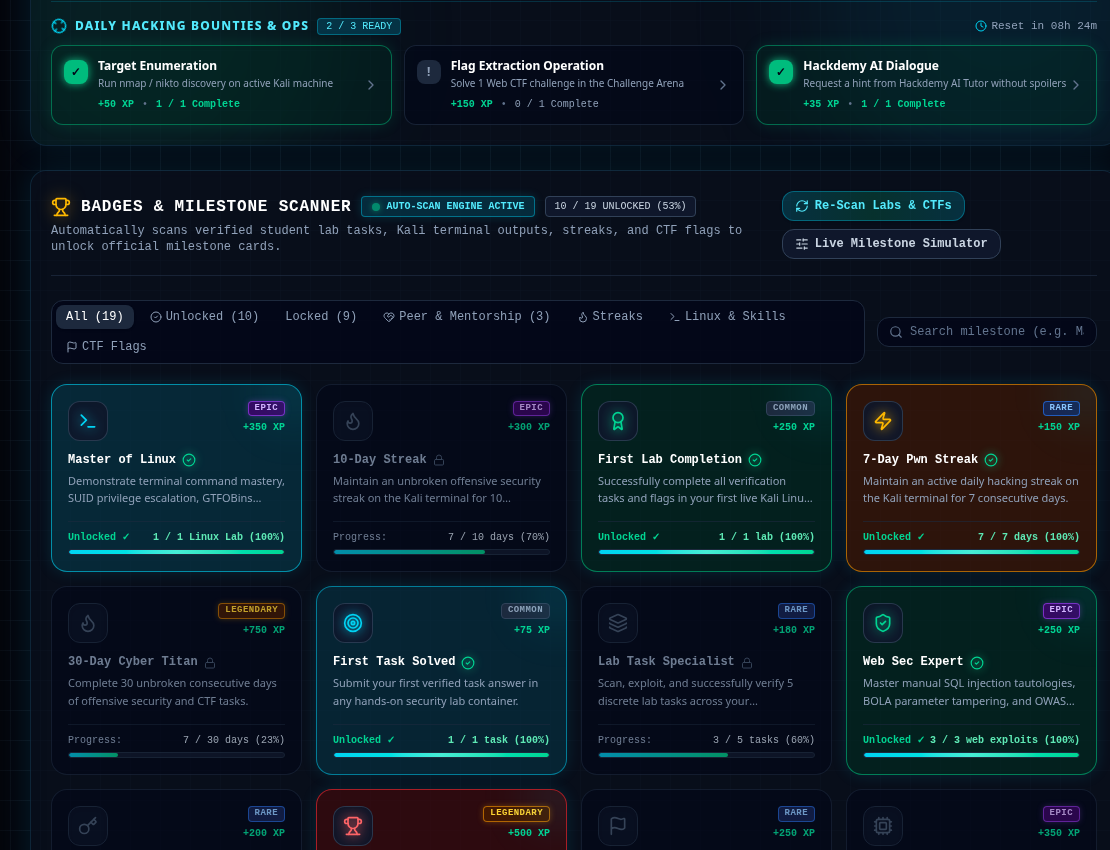The height and width of the screenshot is (850, 1110).
Task: Click the key icon on the +200 XP card
Action: click(88, 826)
